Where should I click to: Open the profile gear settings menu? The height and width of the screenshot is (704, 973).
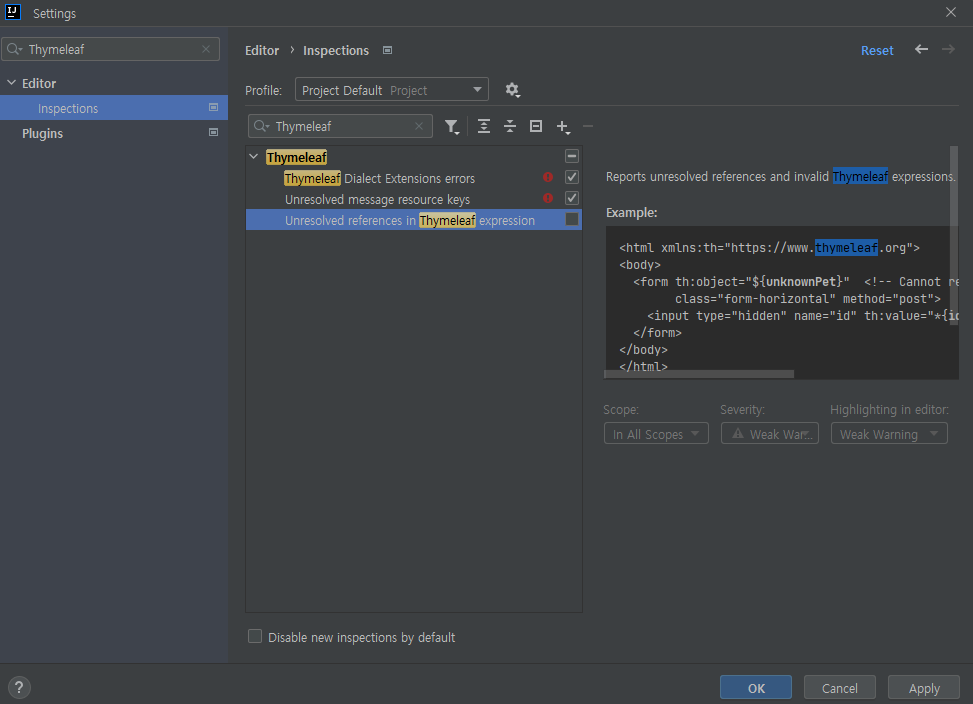[512, 90]
